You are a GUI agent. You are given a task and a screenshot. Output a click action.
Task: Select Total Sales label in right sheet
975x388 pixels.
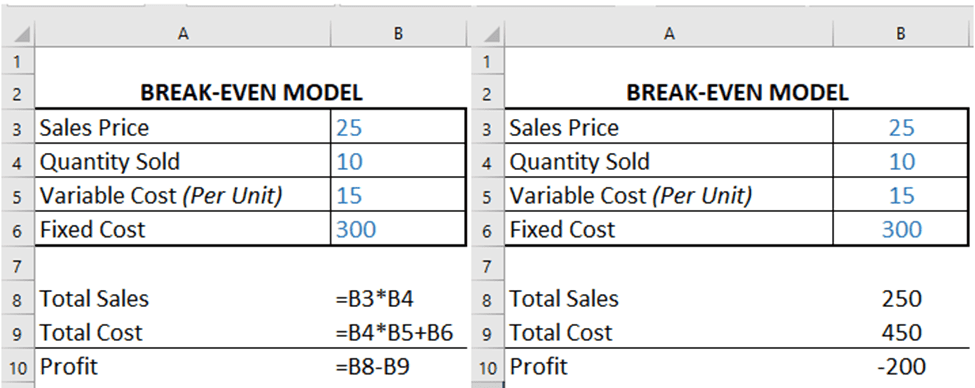point(565,299)
